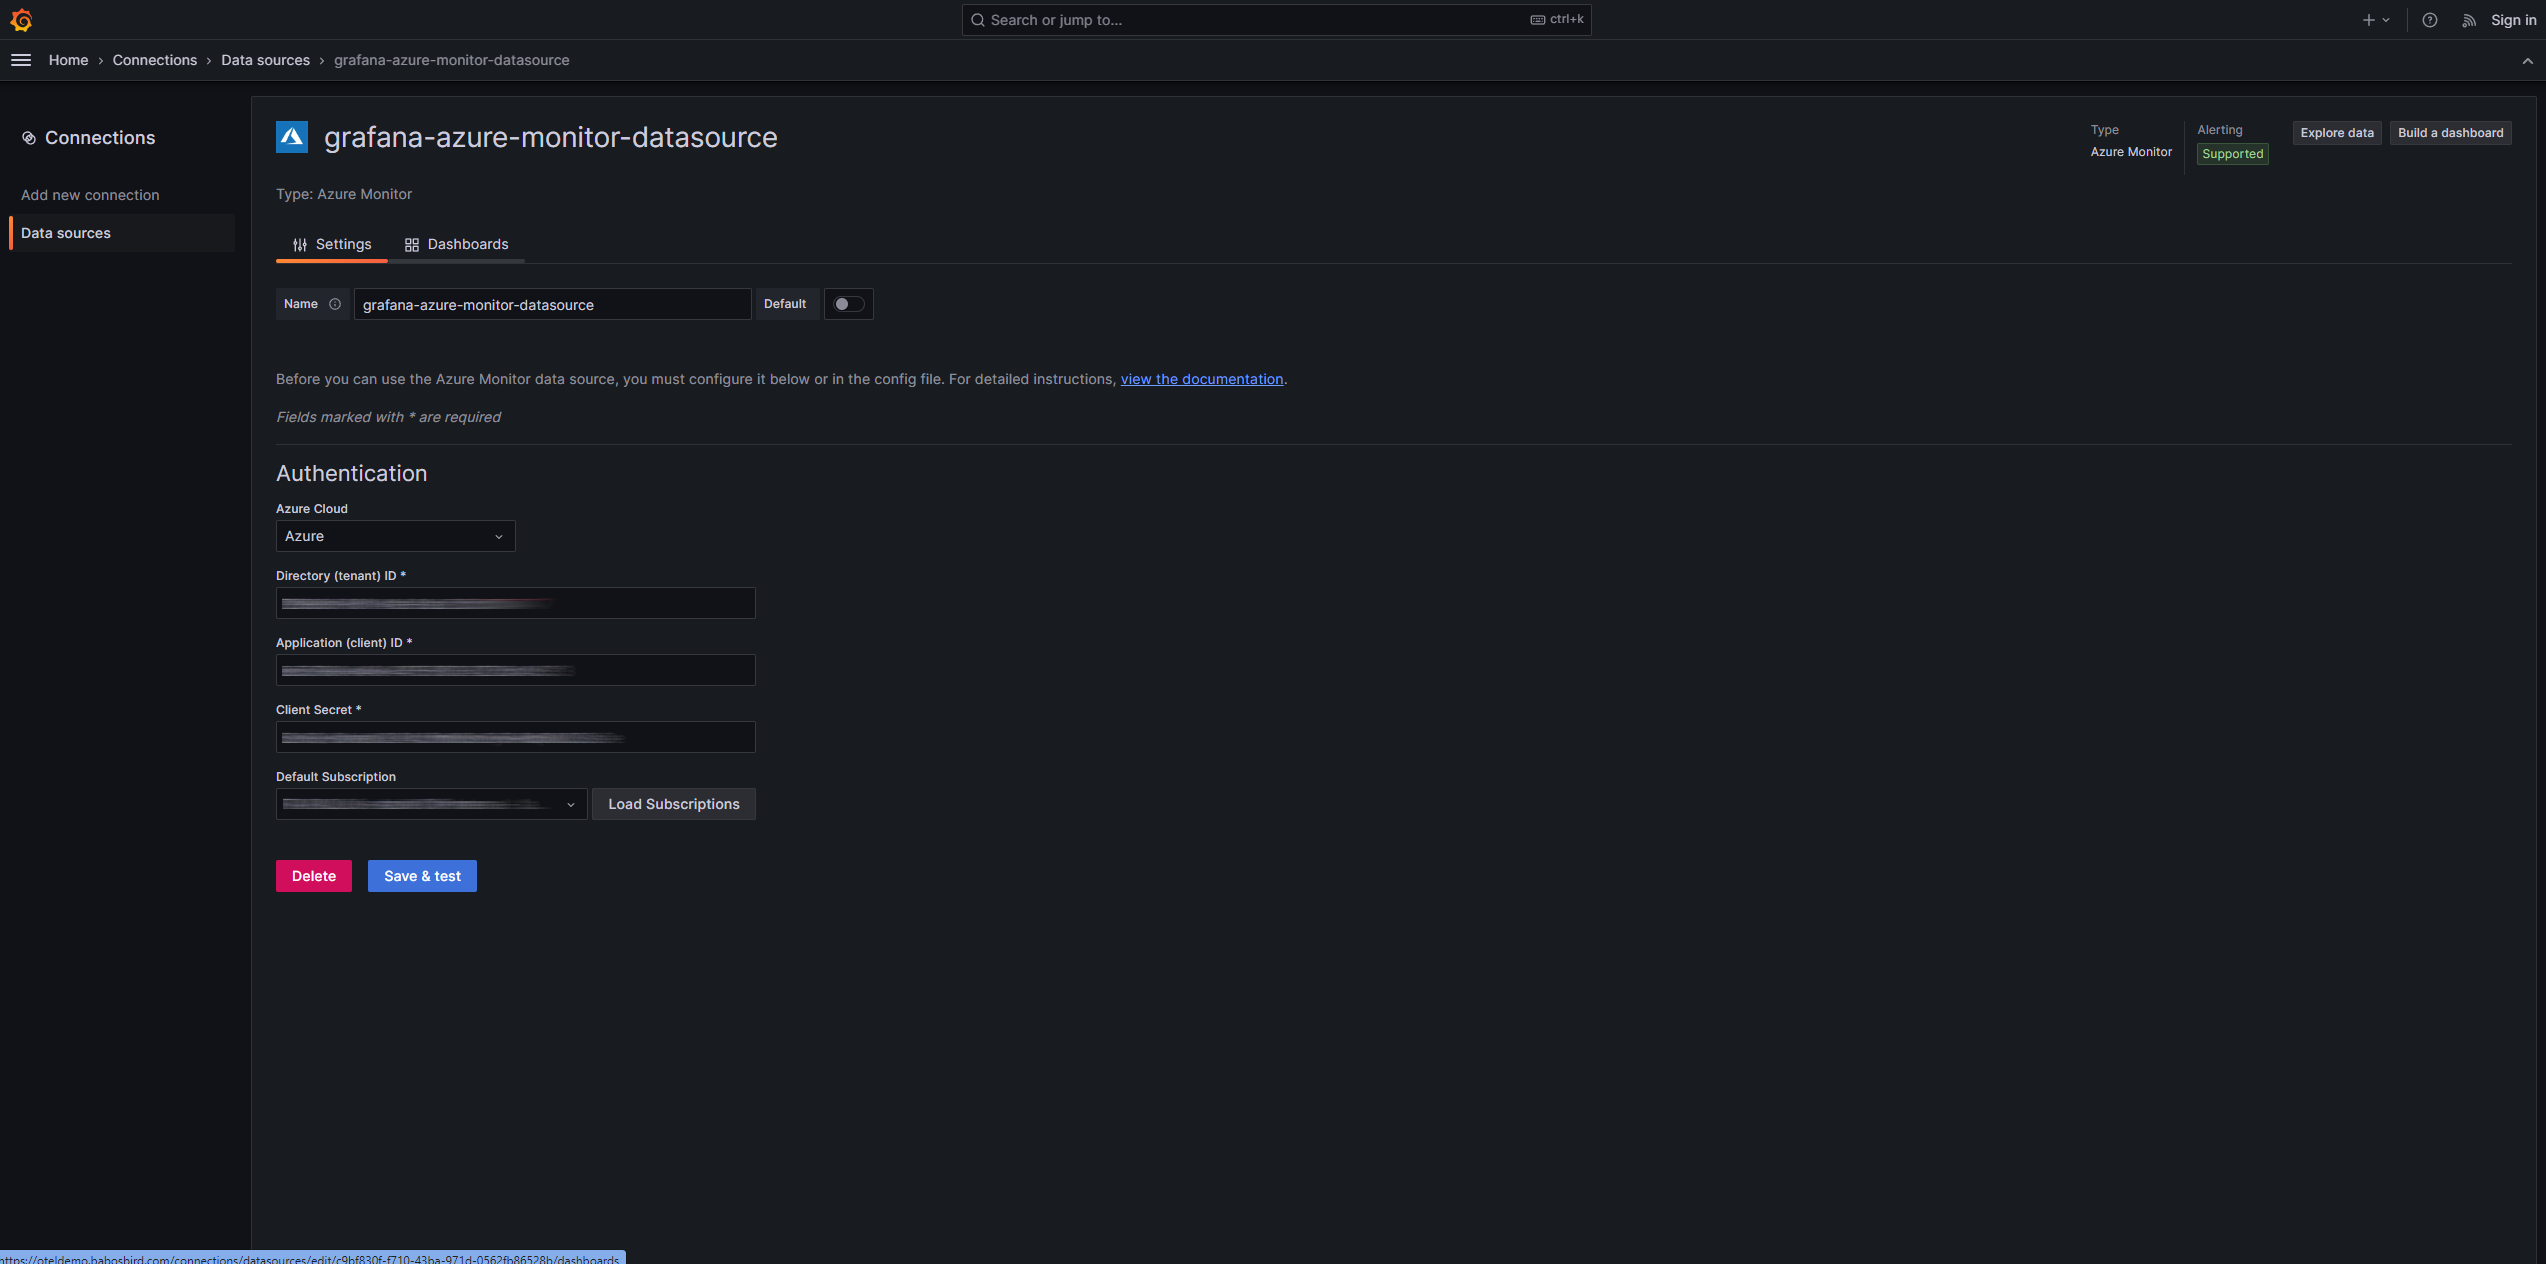Expand the Azure Cloud dropdown
Screen dimensions: 2546x1264
point(395,536)
